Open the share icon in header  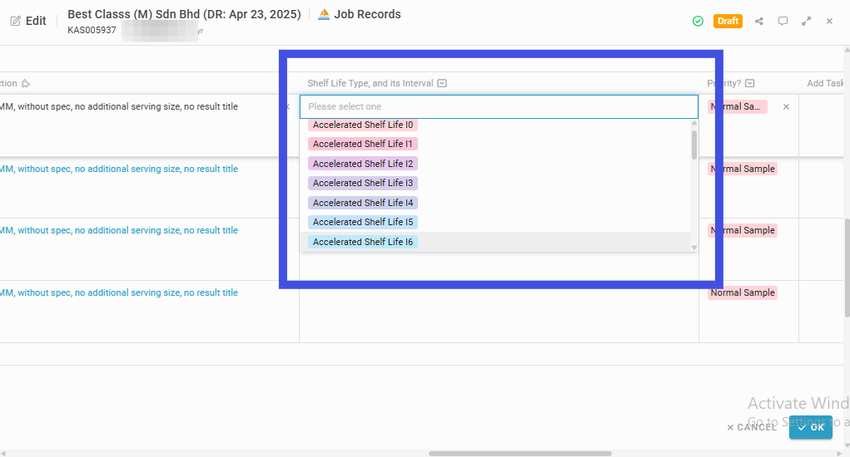759,21
